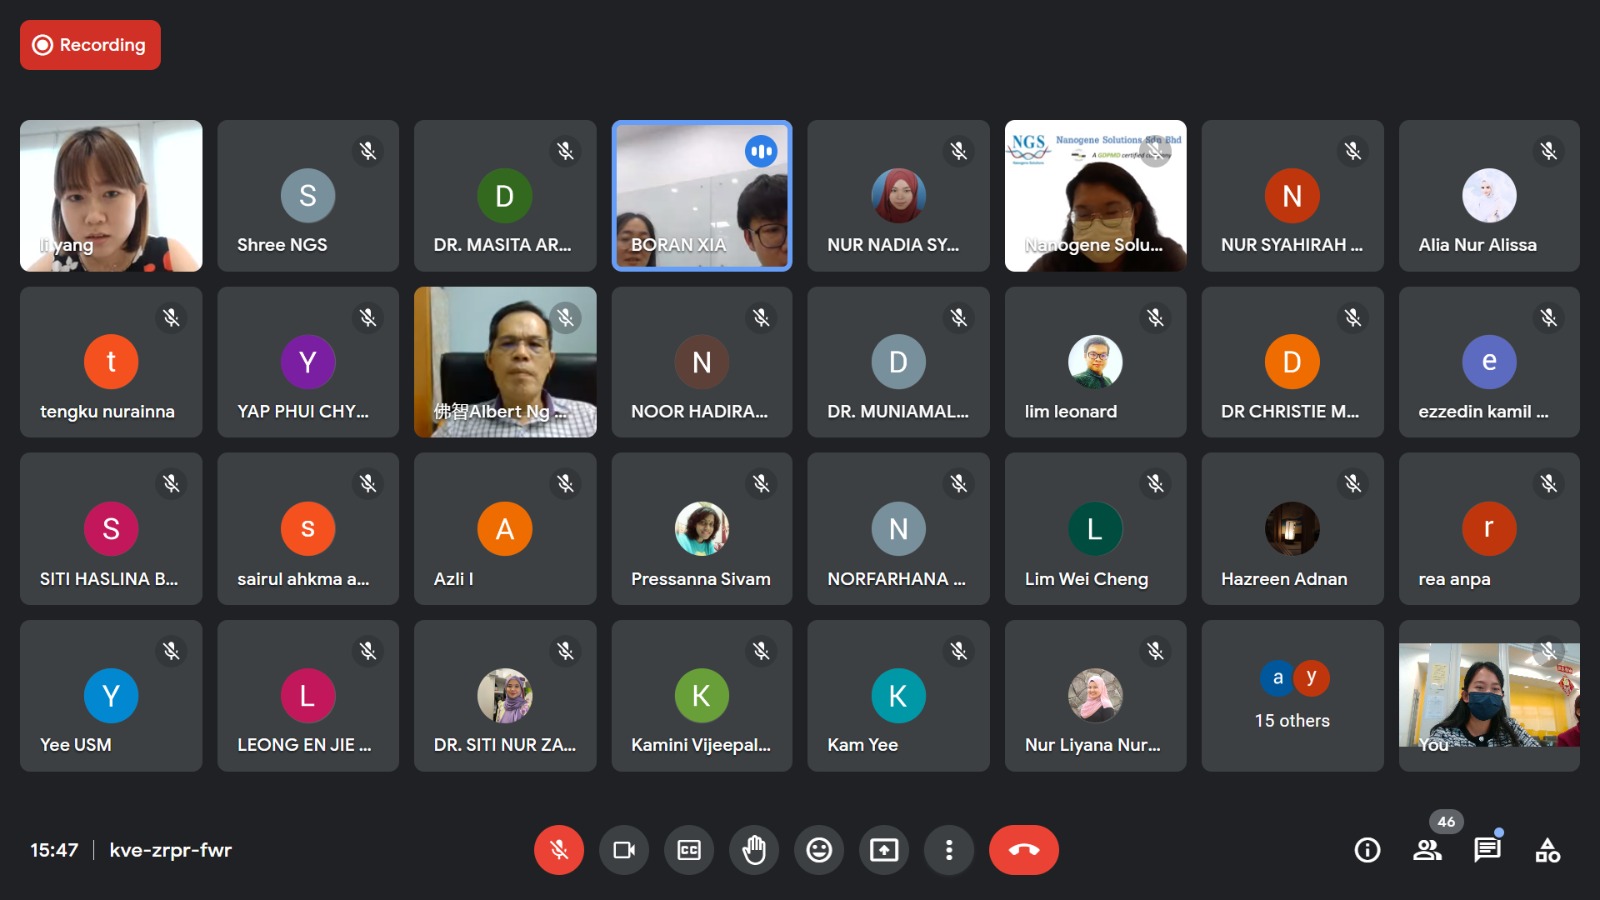1600x900 pixels.
Task: Raise your hand in the meeting
Action: click(x=754, y=850)
